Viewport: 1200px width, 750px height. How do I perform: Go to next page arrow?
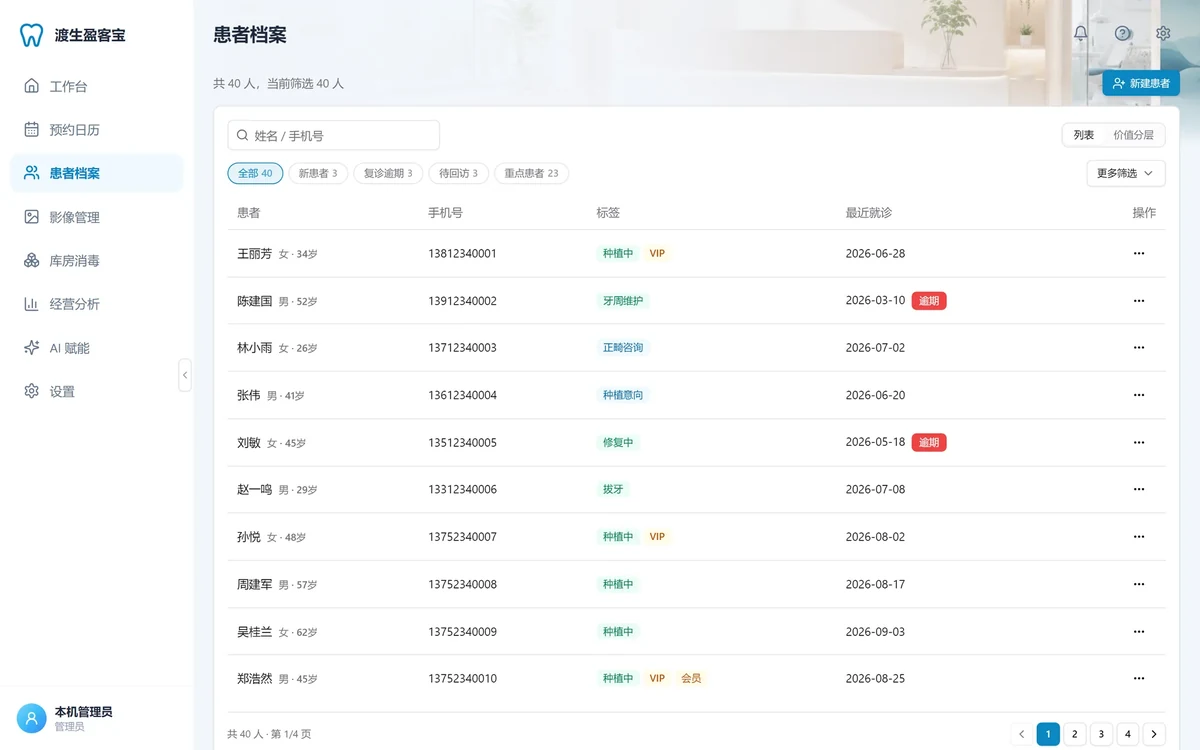point(1154,734)
